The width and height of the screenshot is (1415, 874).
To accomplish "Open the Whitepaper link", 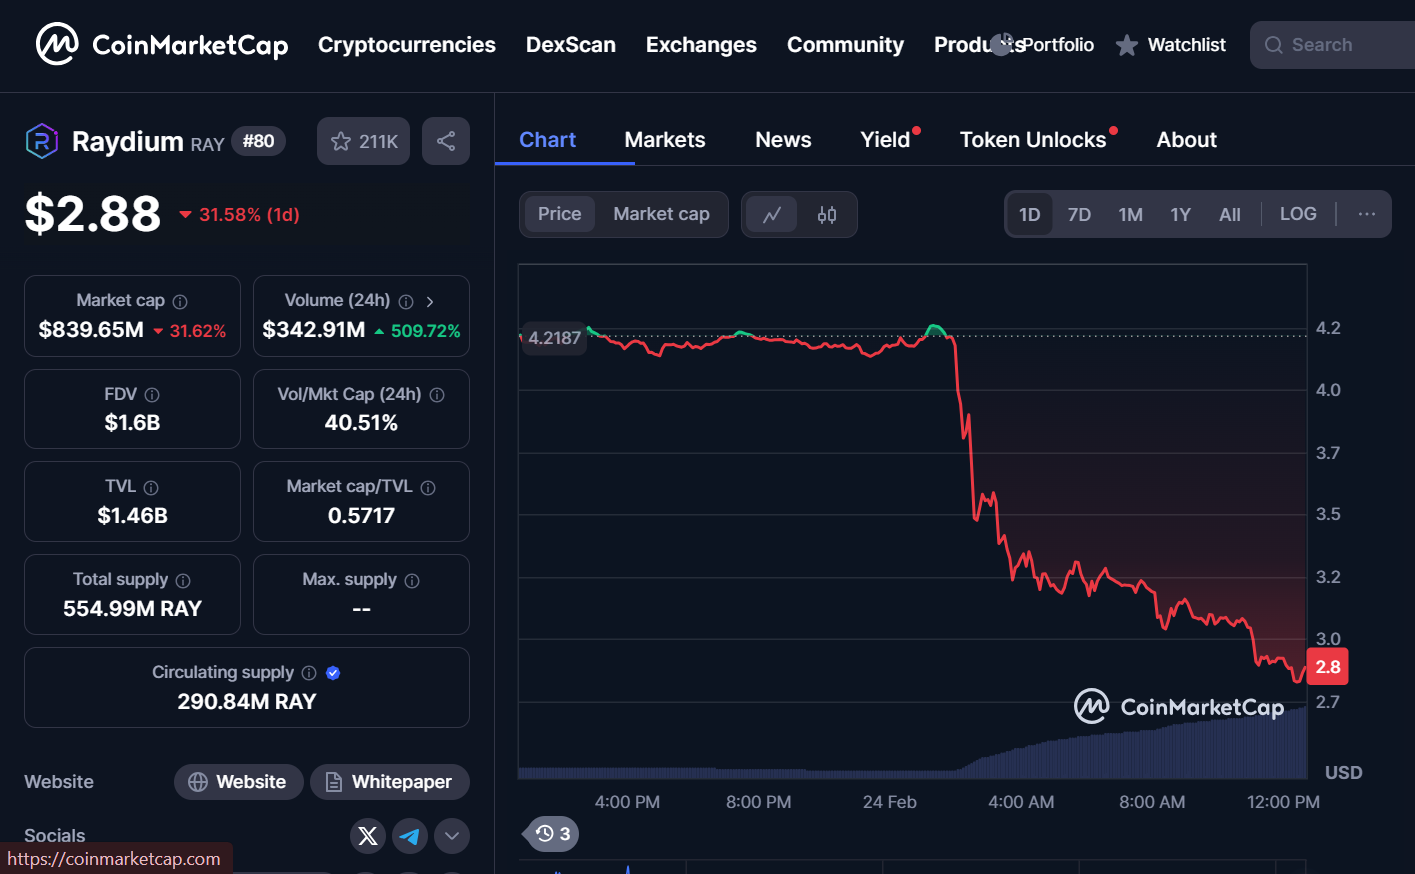I will click(389, 782).
